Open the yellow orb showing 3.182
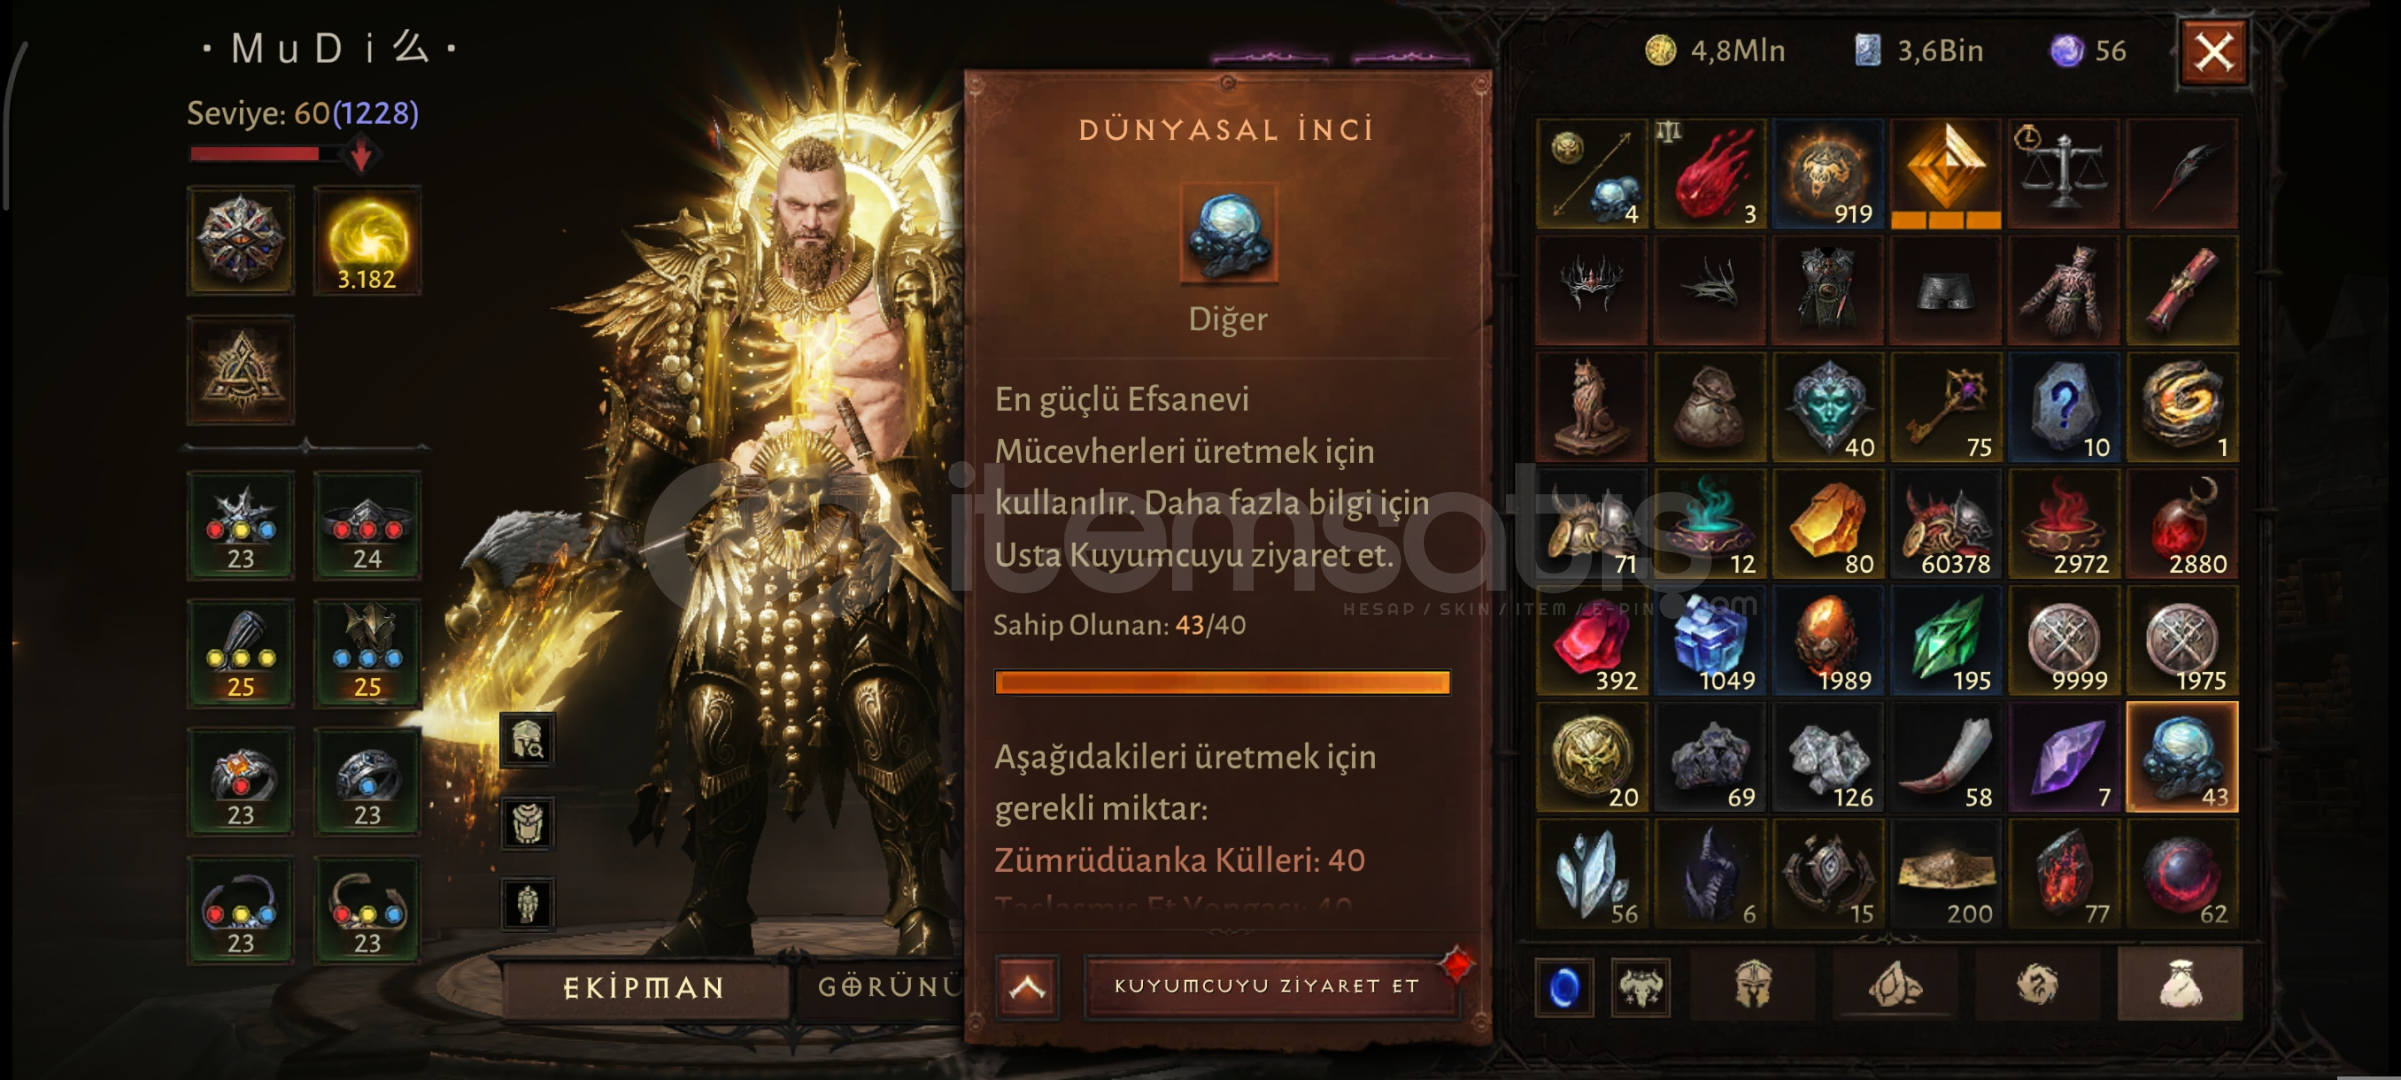Viewport: 2401px width, 1080px height. [x=367, y=240]
